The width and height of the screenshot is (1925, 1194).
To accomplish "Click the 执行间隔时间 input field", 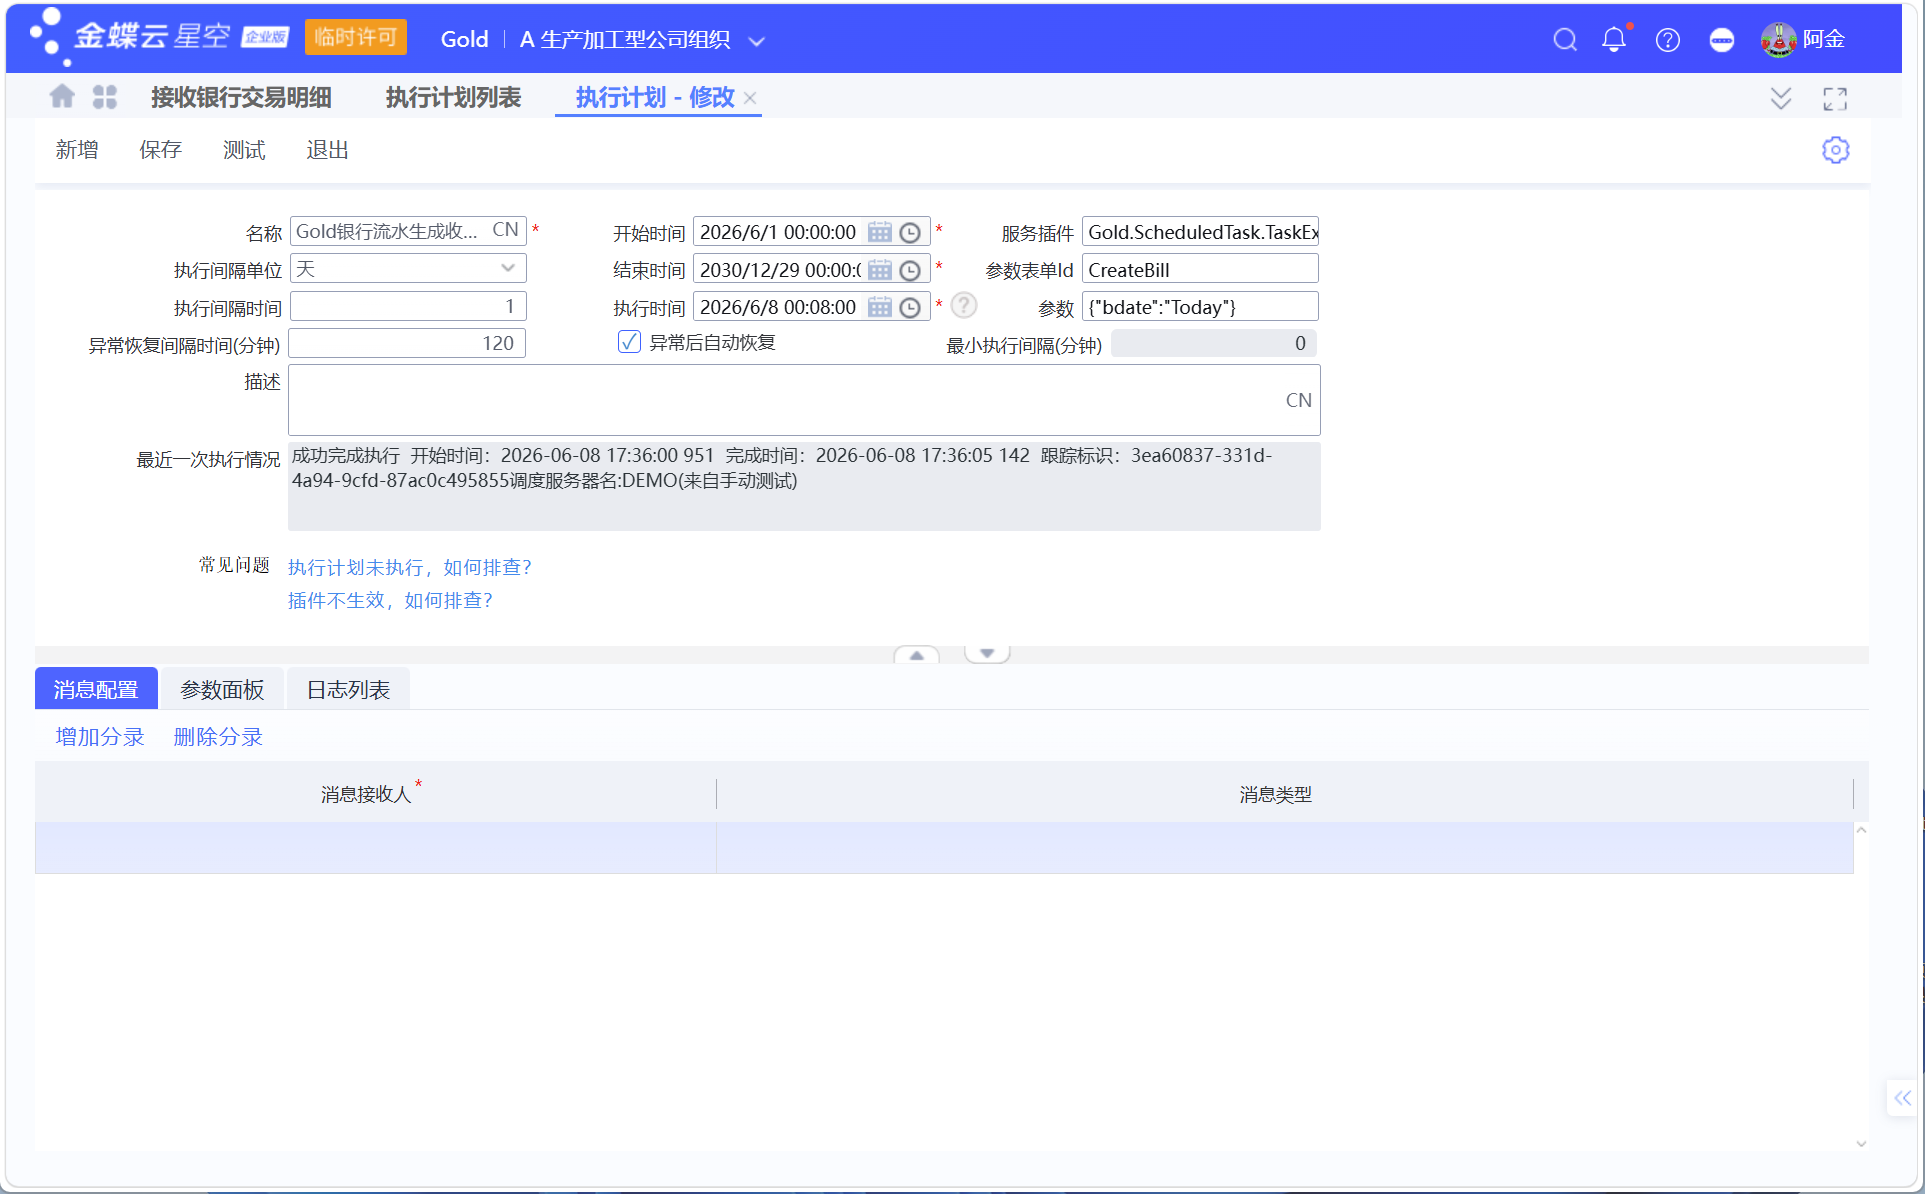I will (x=408, y=306).
